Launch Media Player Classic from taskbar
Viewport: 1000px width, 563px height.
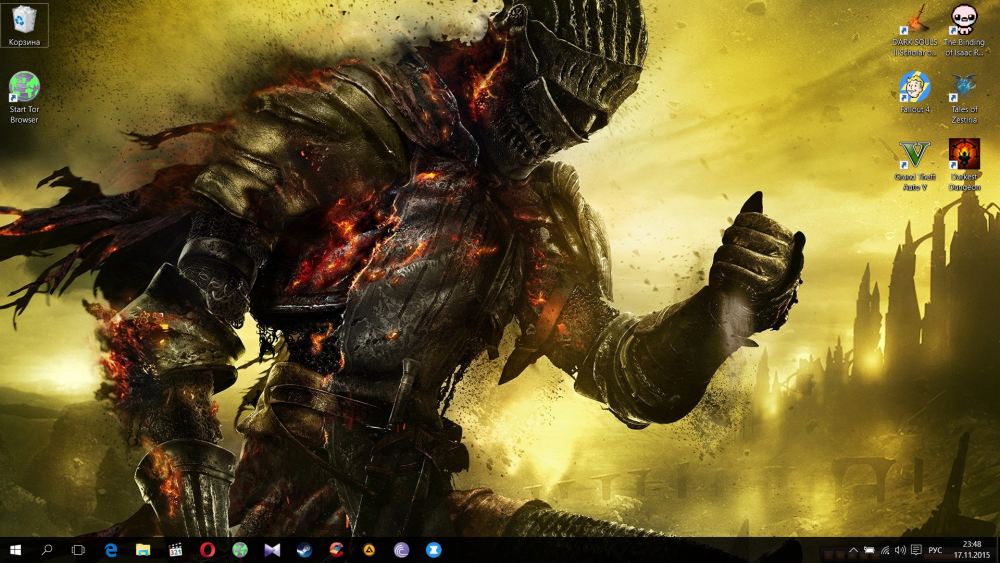point(175,550)
